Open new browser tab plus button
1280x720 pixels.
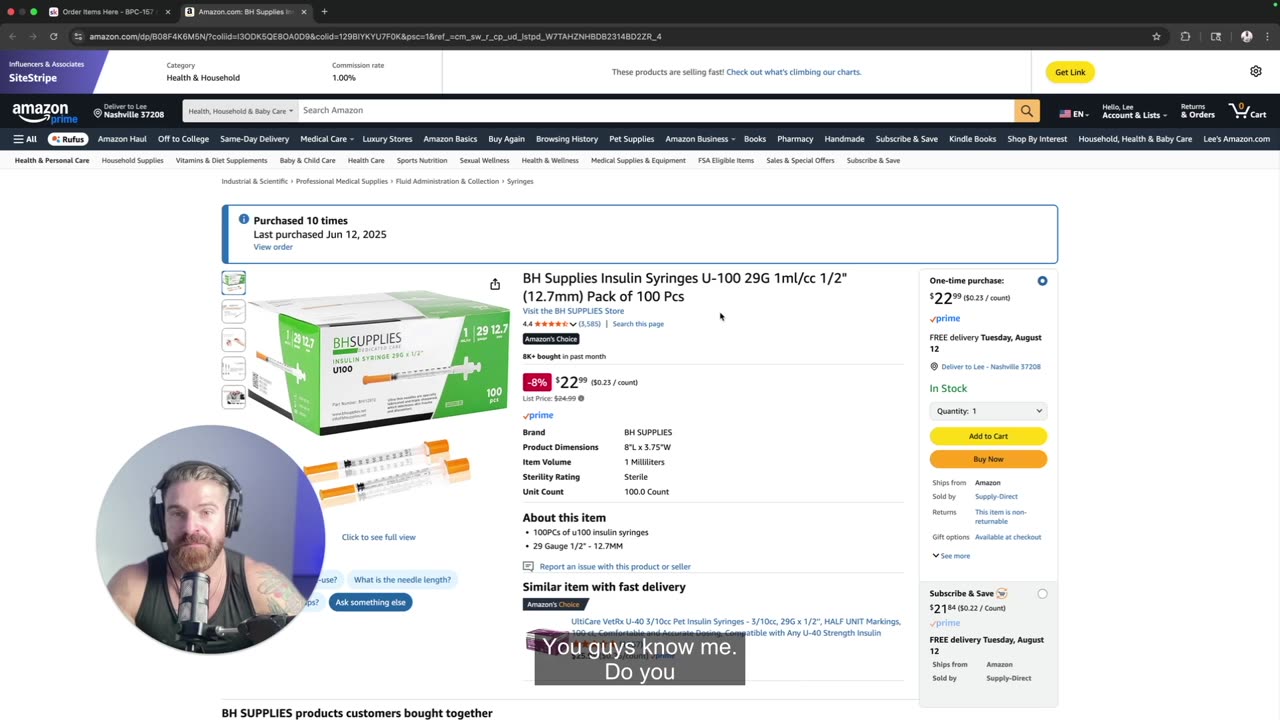click(324, 12)
